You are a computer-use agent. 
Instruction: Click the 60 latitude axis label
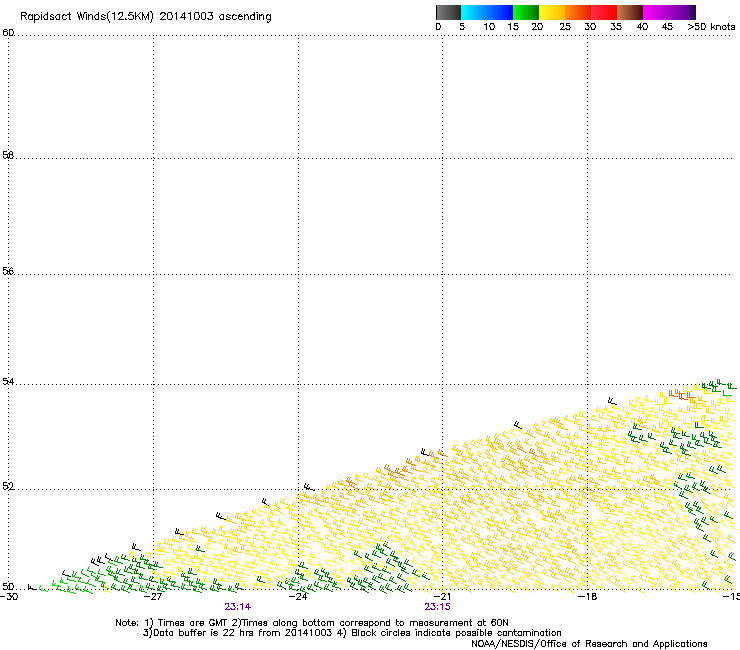8,33
